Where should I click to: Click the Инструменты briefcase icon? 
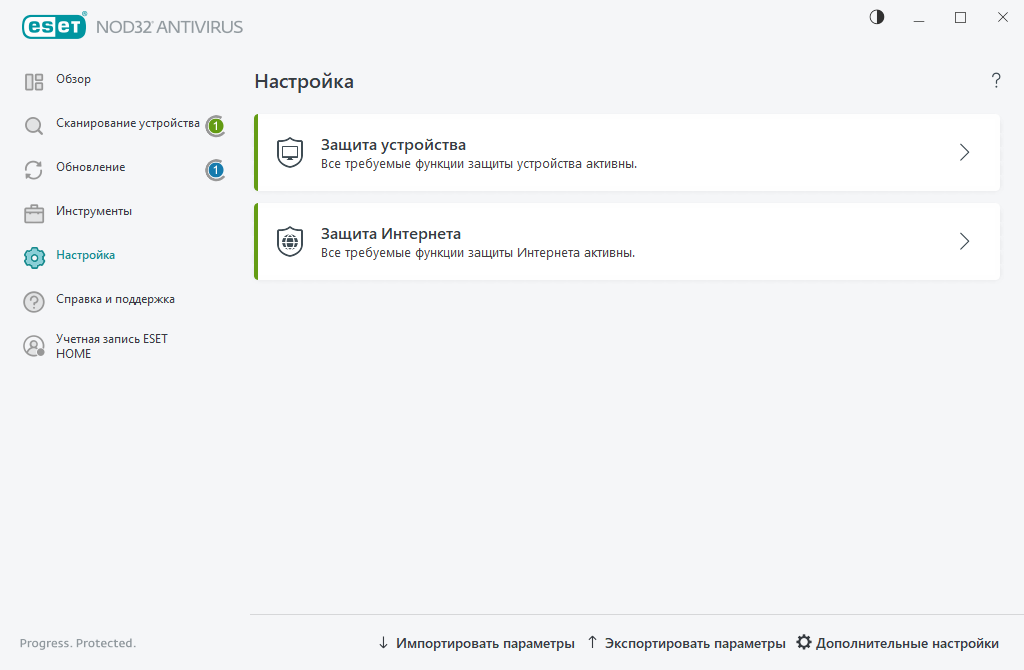34,214
